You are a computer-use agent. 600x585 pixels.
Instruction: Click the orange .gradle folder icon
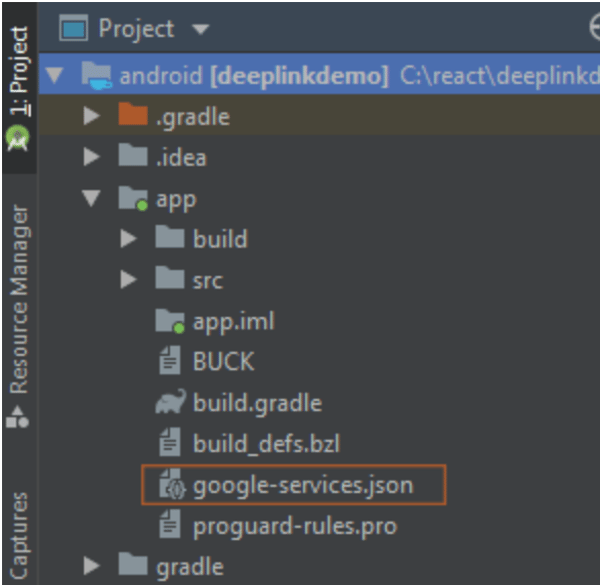(133, 116)
